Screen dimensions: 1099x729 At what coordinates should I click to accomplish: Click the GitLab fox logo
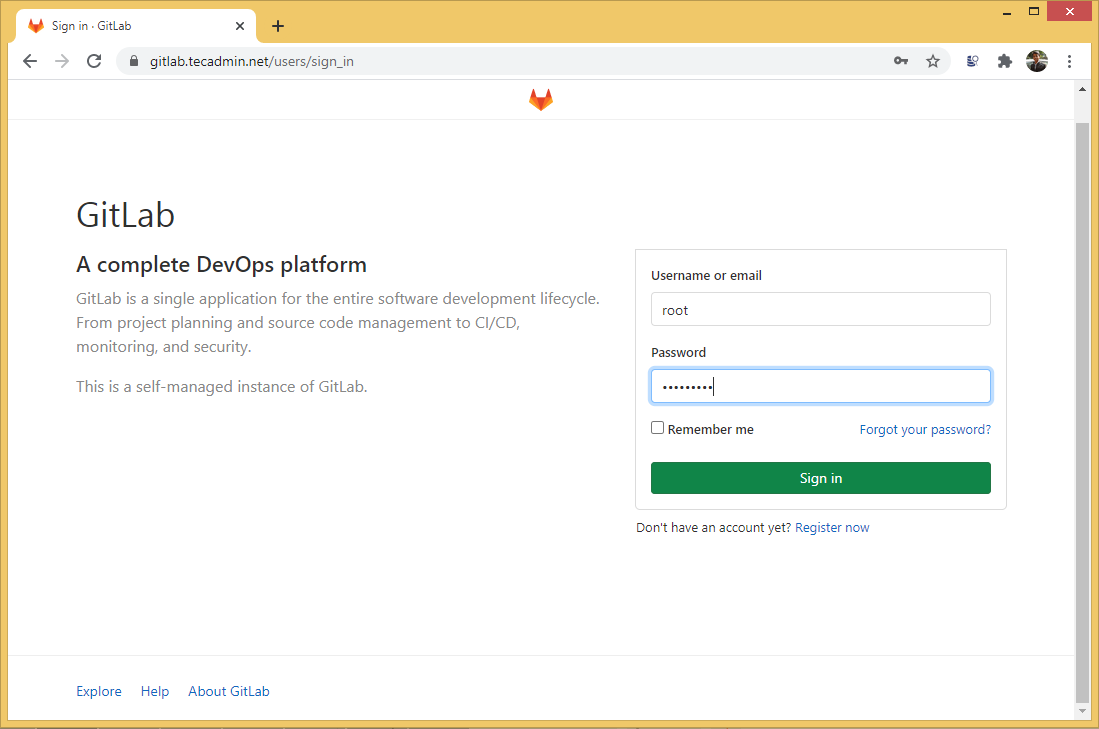click(x=540, y=99)
